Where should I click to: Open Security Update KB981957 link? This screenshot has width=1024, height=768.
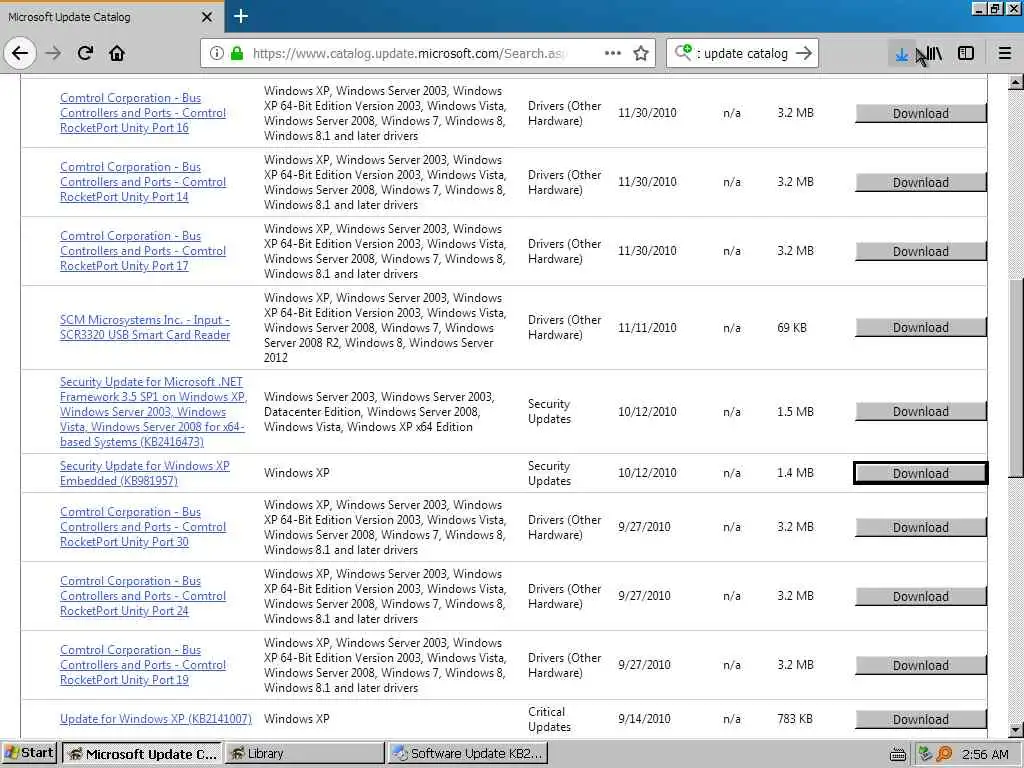tap(145, 473)
